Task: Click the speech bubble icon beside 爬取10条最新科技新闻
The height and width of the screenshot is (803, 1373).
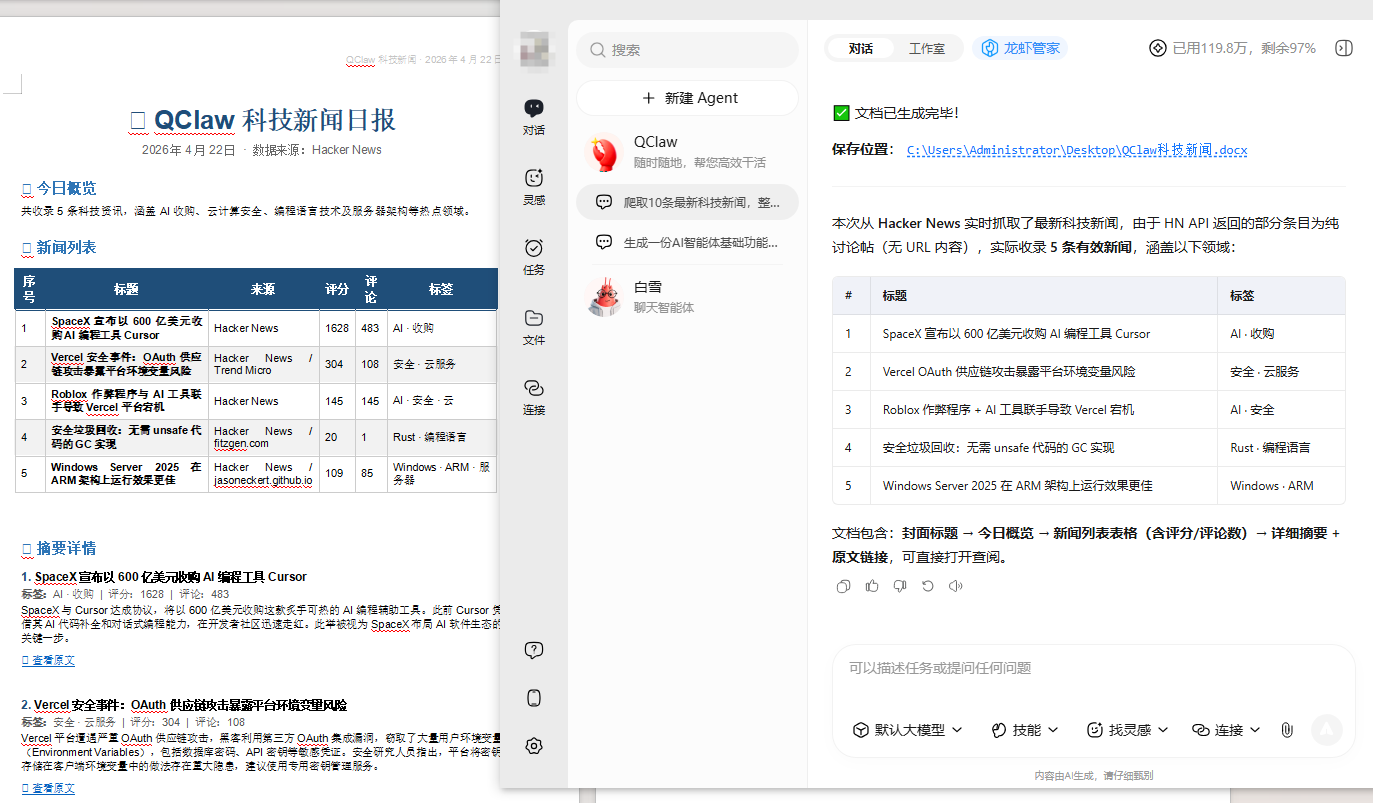Action: coord(604,202)
